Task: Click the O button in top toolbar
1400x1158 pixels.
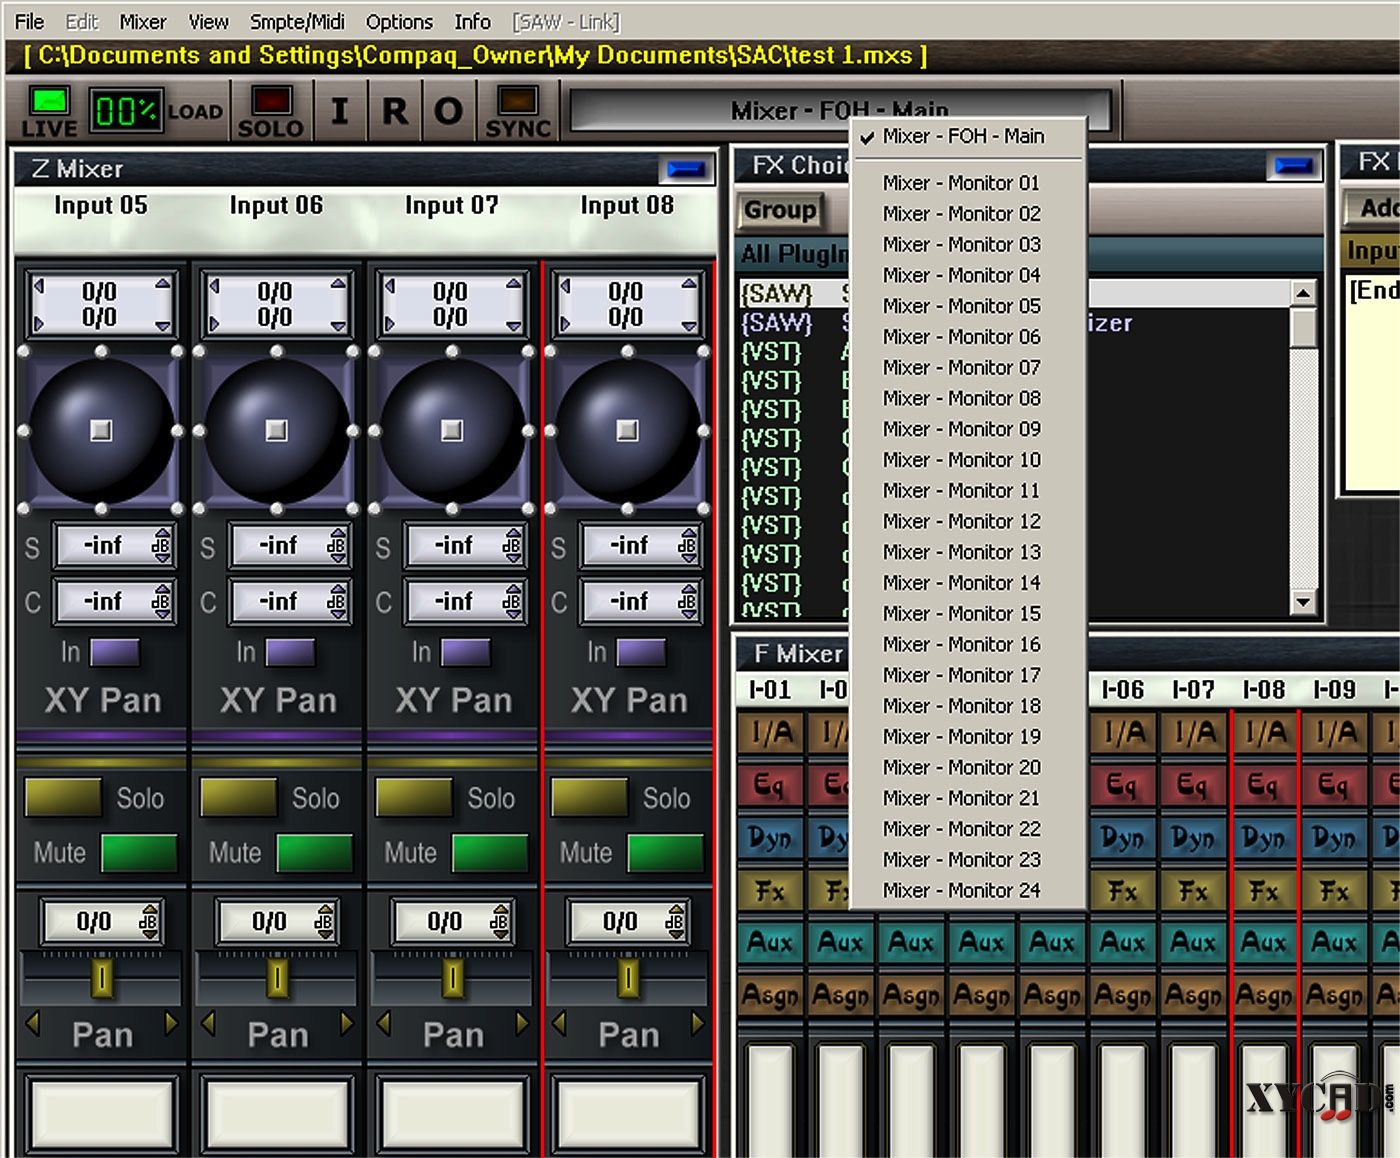Action: tap(448, 111)
